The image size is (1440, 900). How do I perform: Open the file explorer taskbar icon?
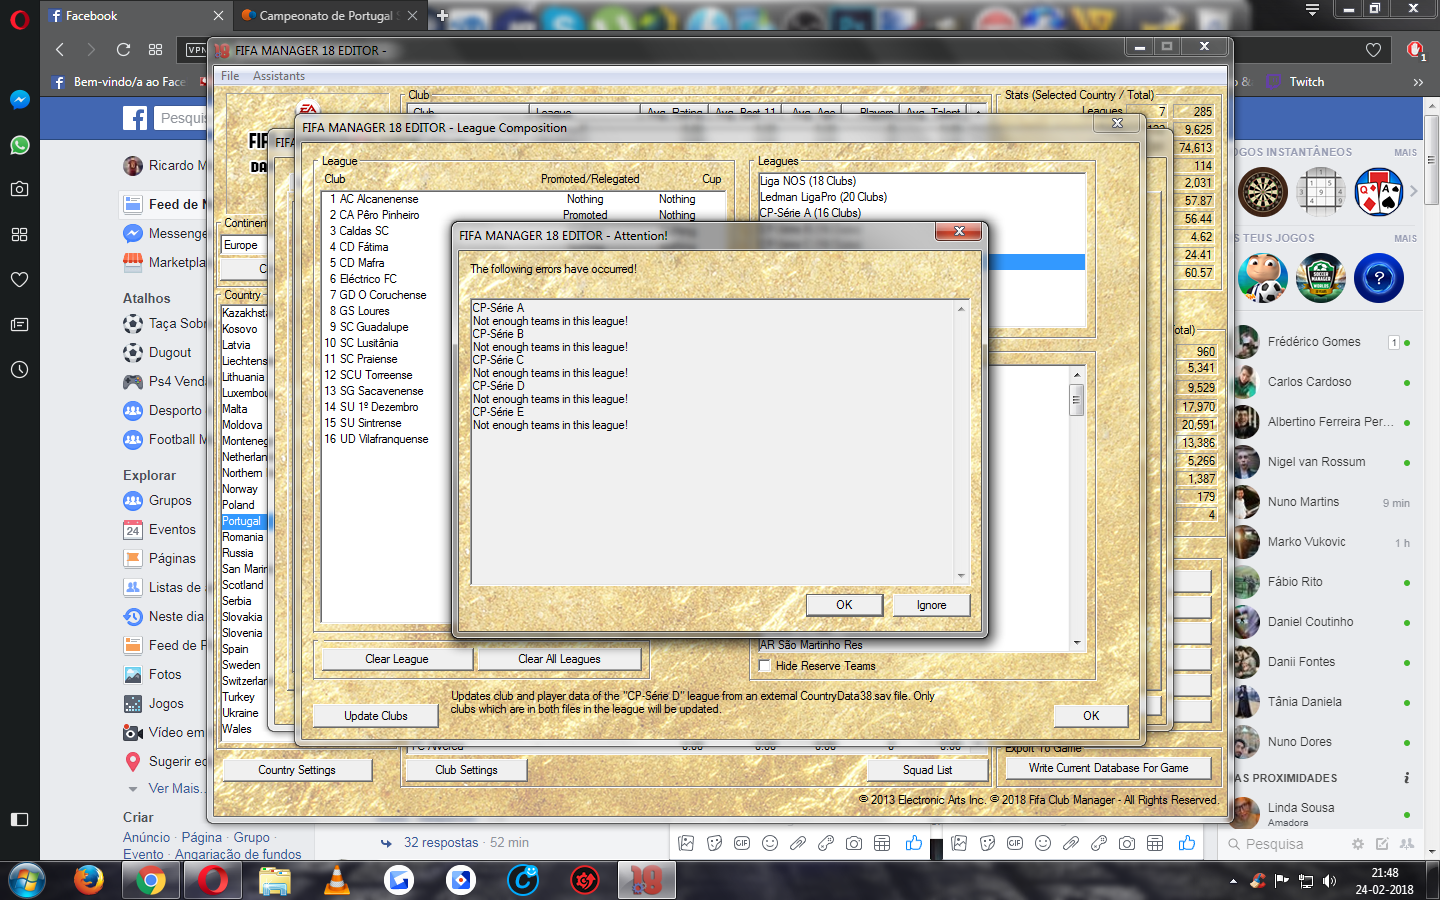(x=274, y=880)
